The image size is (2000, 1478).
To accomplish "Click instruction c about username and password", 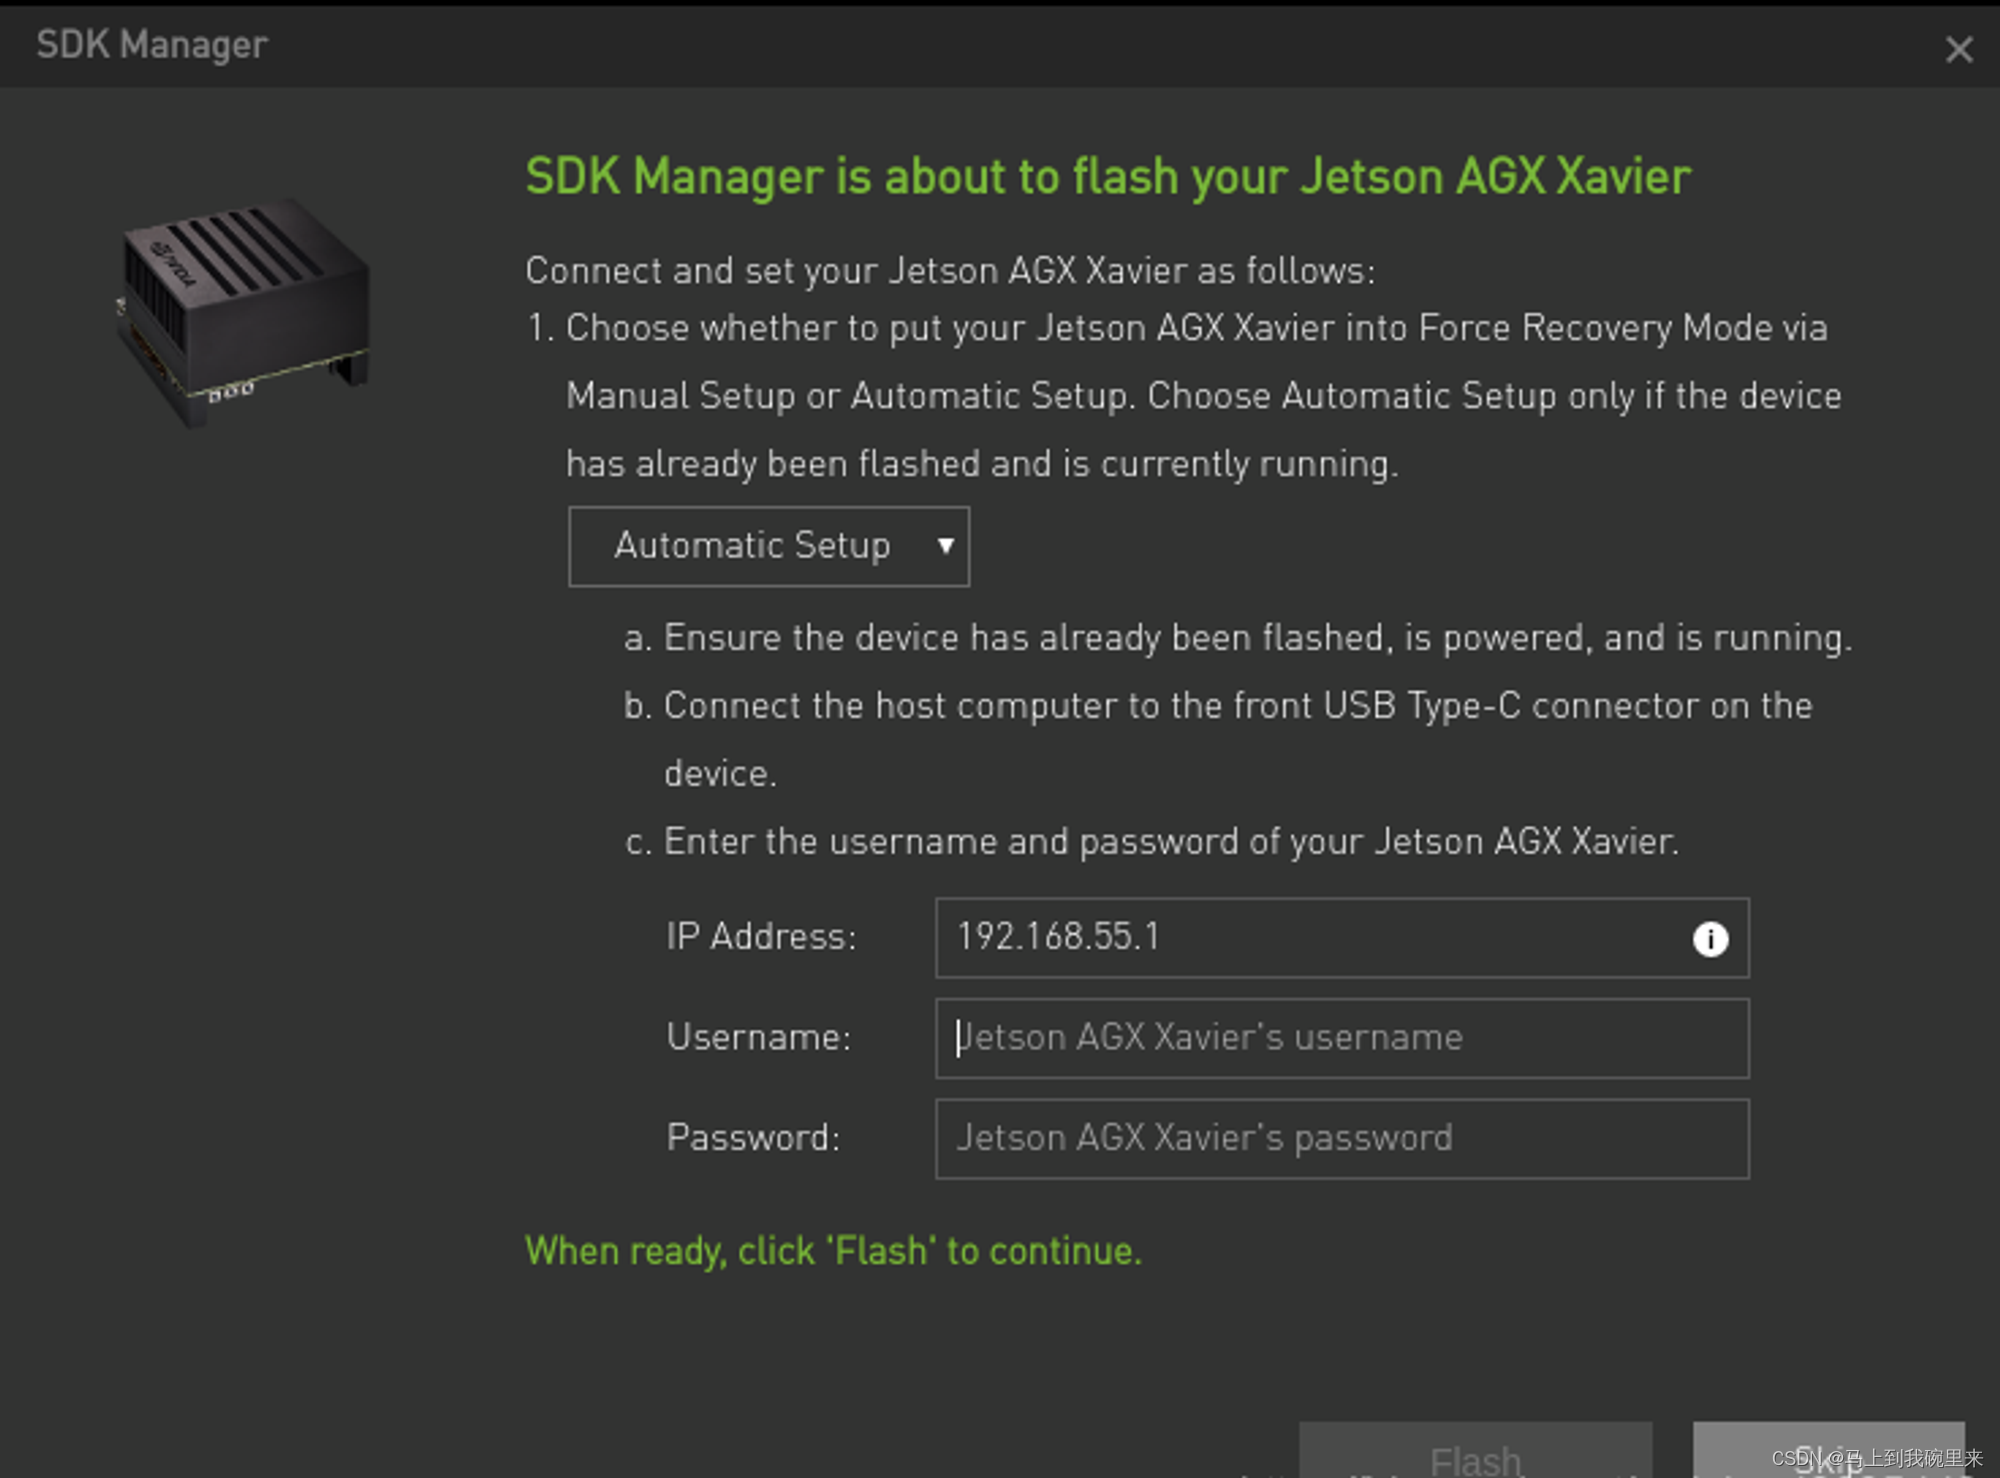I will [x=1150, y=842].
